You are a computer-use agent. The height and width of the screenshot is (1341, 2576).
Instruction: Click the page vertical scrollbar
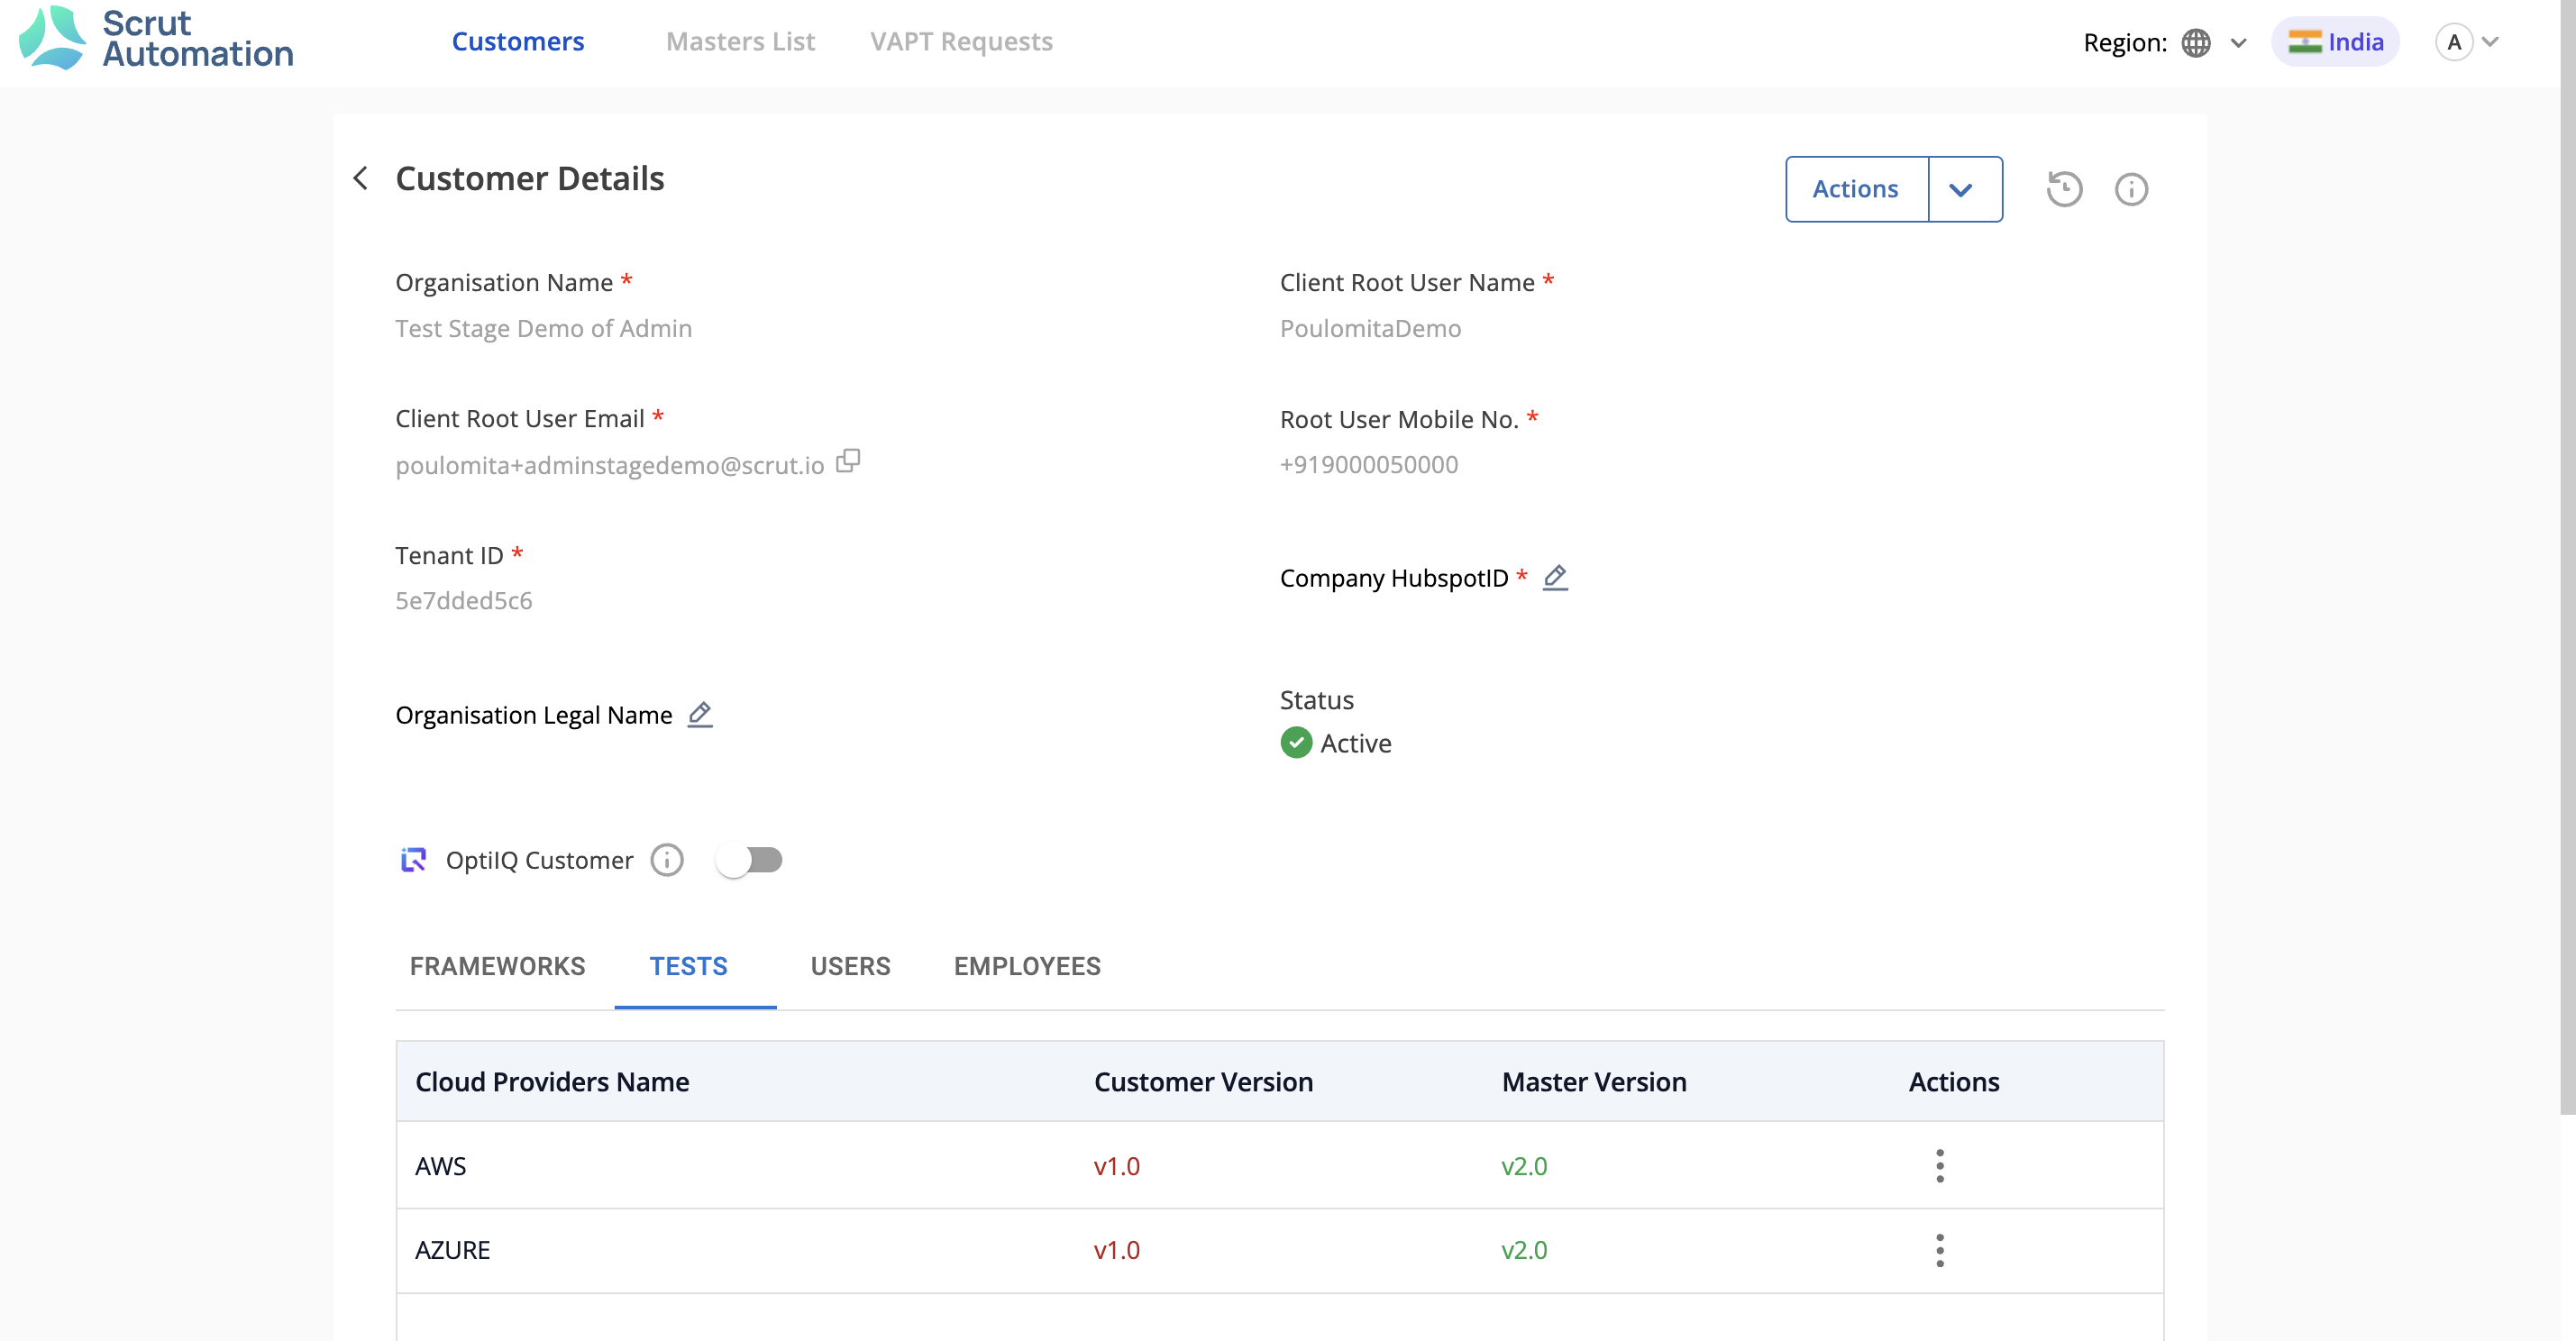click(x=2567, y=556)
